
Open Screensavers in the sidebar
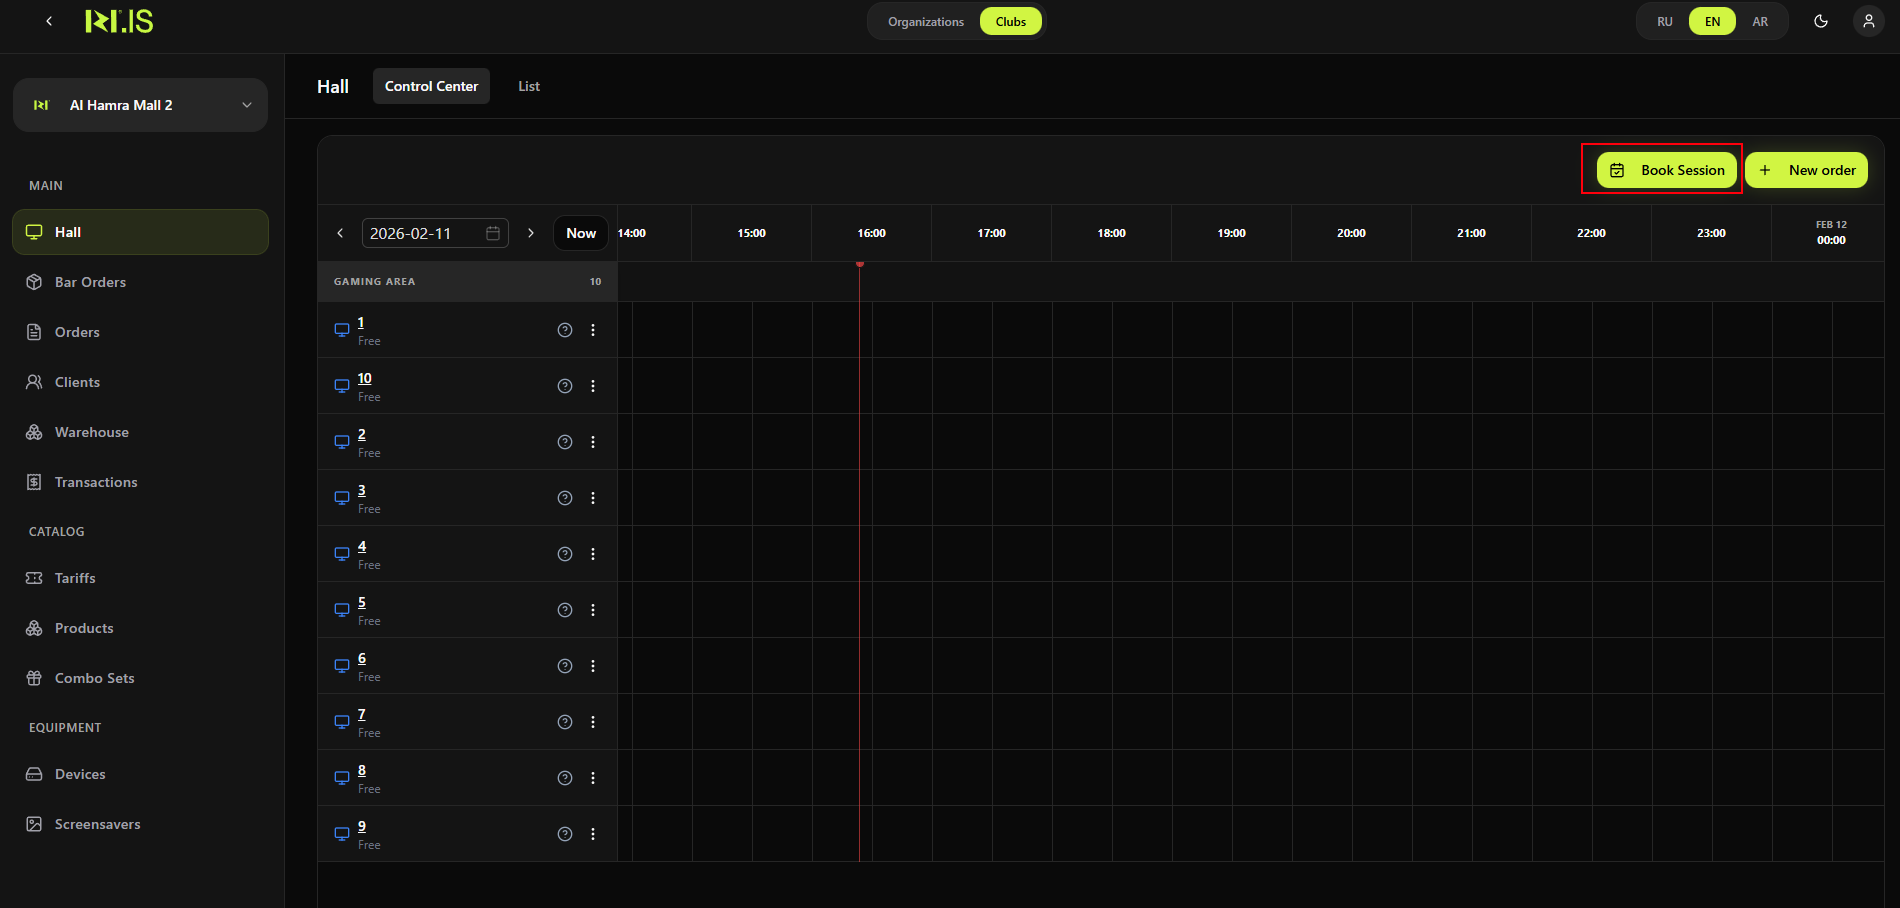pos(97,824)
